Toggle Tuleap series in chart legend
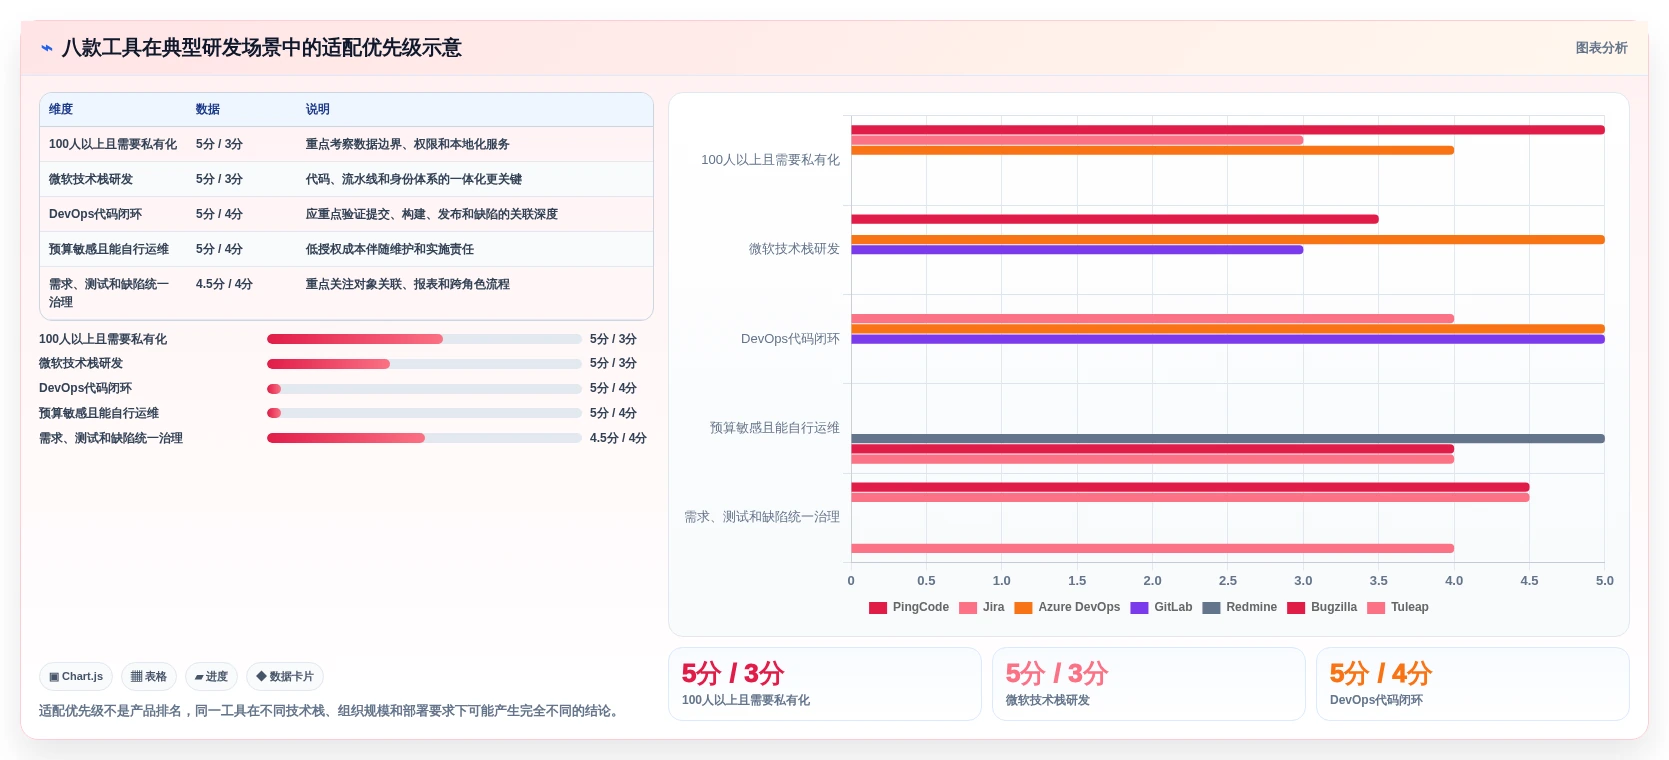 coord(1398,607)
